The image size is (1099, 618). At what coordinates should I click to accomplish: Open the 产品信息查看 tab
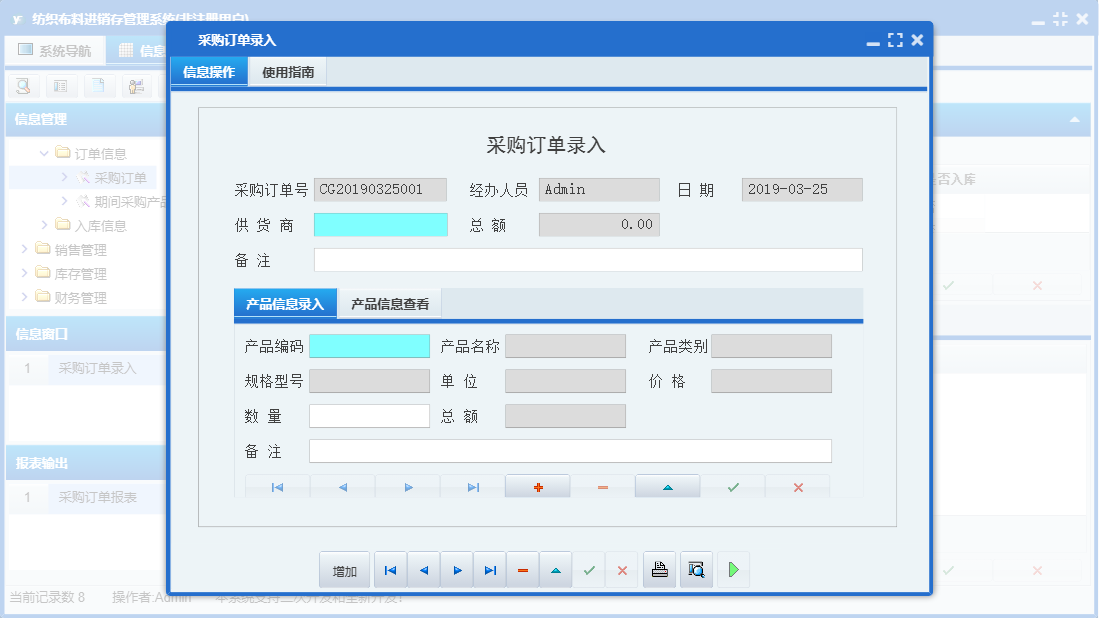[x=390, y=303]
